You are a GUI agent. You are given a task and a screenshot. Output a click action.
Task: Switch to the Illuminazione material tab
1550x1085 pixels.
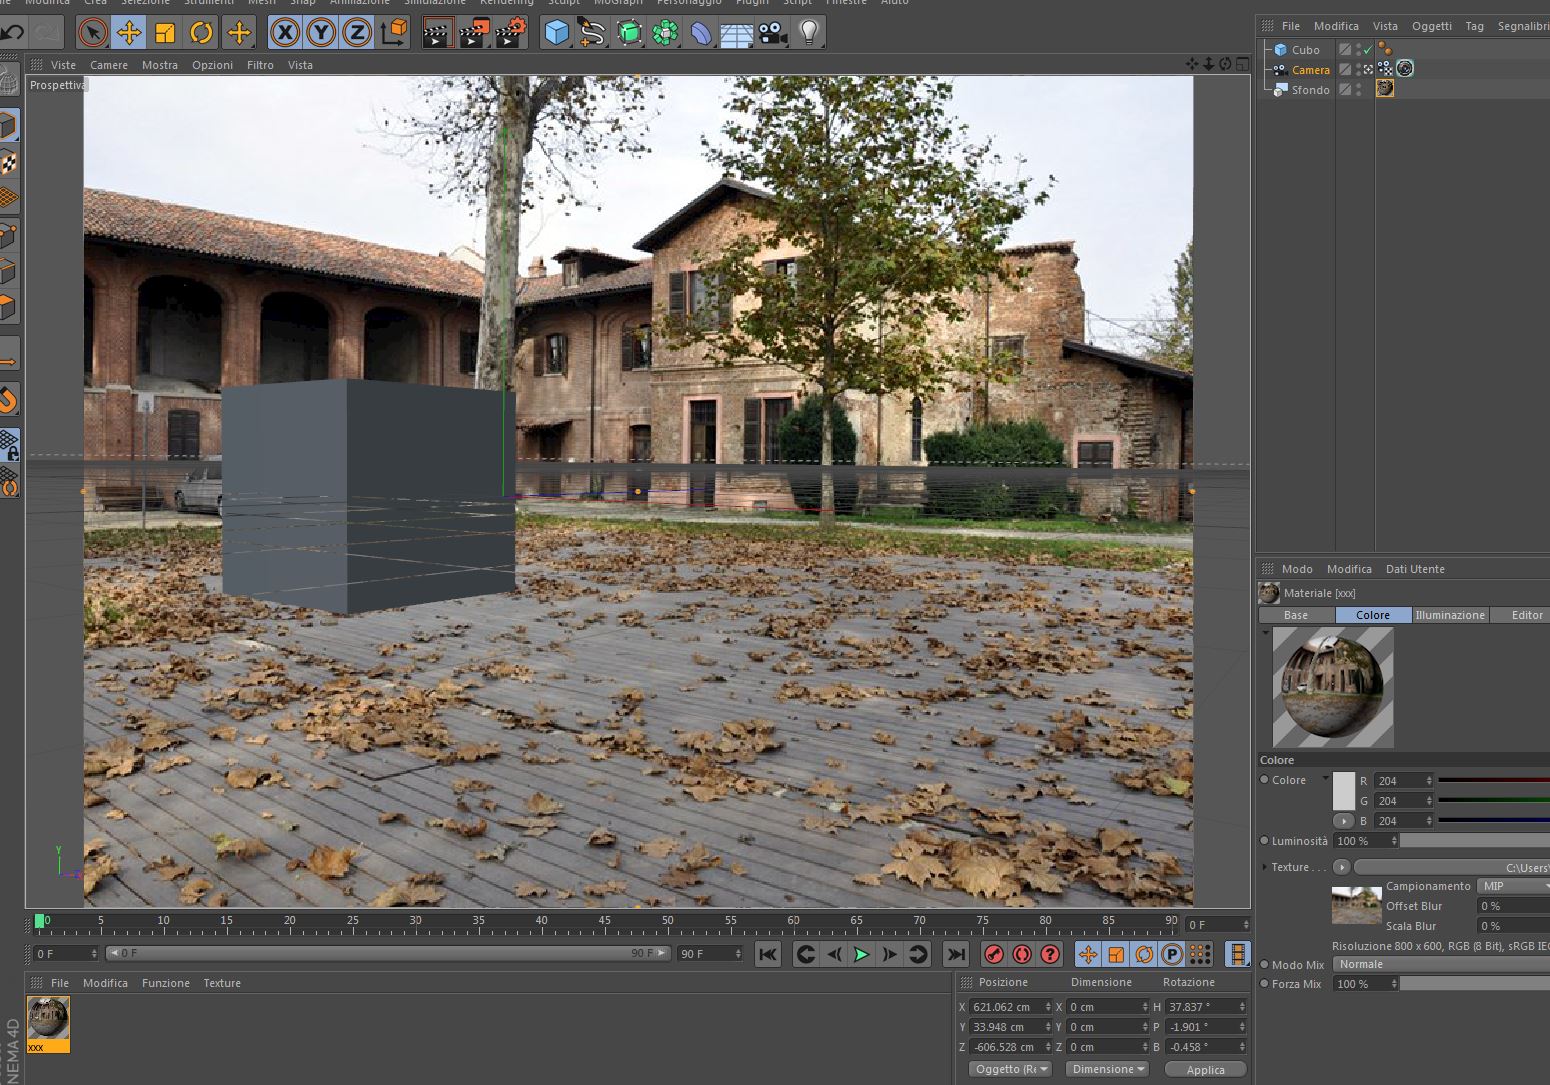(1450, 615)
